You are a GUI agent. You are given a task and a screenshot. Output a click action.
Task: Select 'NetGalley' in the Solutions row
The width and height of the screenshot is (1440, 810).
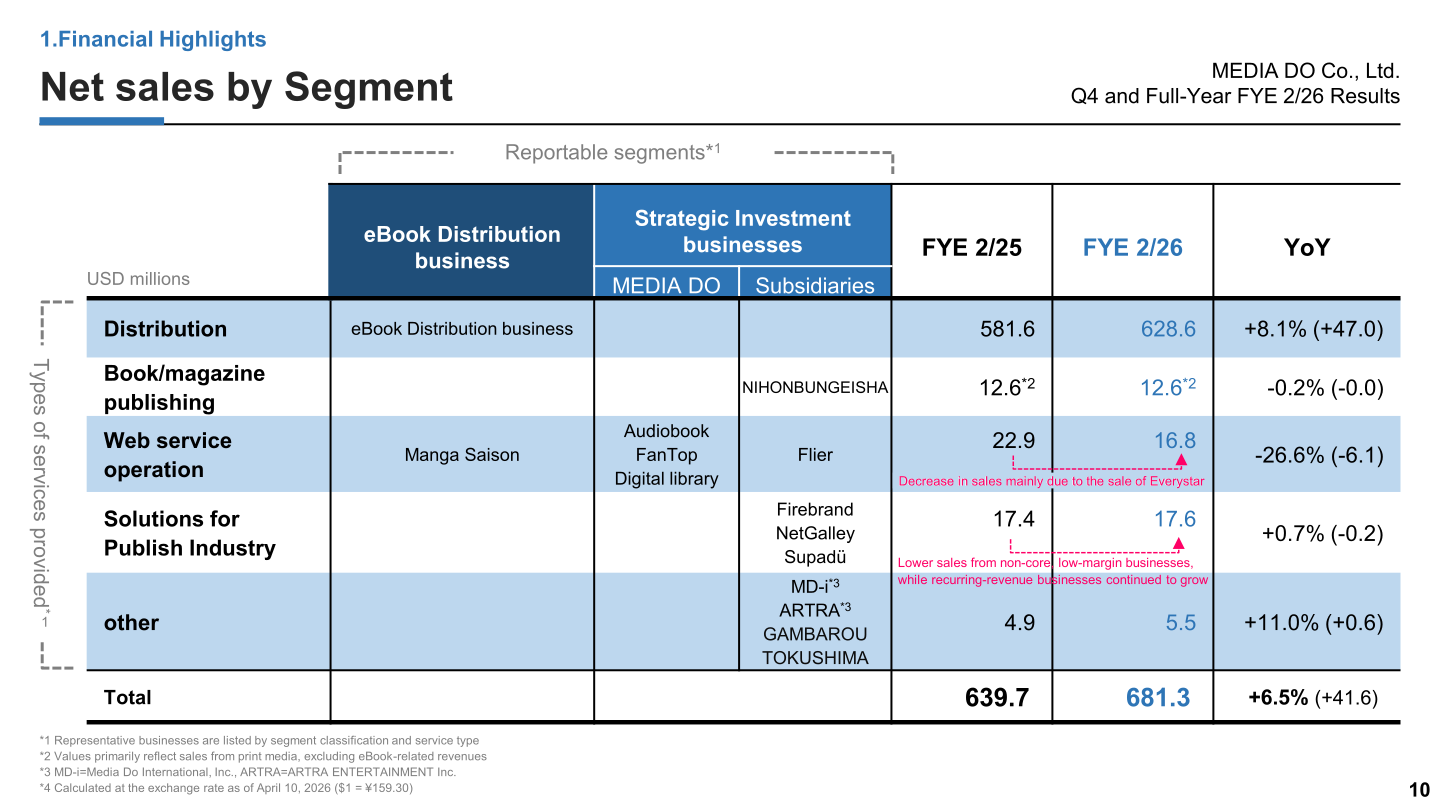(x=815, y=533)
